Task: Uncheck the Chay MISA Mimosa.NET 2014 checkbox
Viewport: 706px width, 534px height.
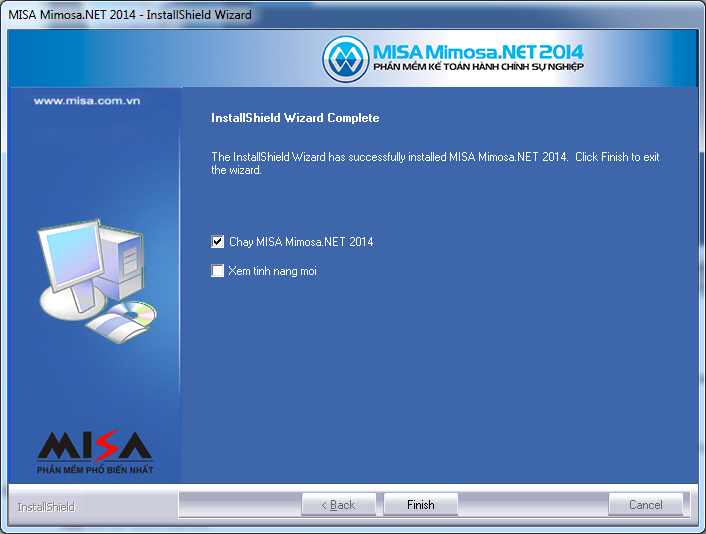Action: 217,242
